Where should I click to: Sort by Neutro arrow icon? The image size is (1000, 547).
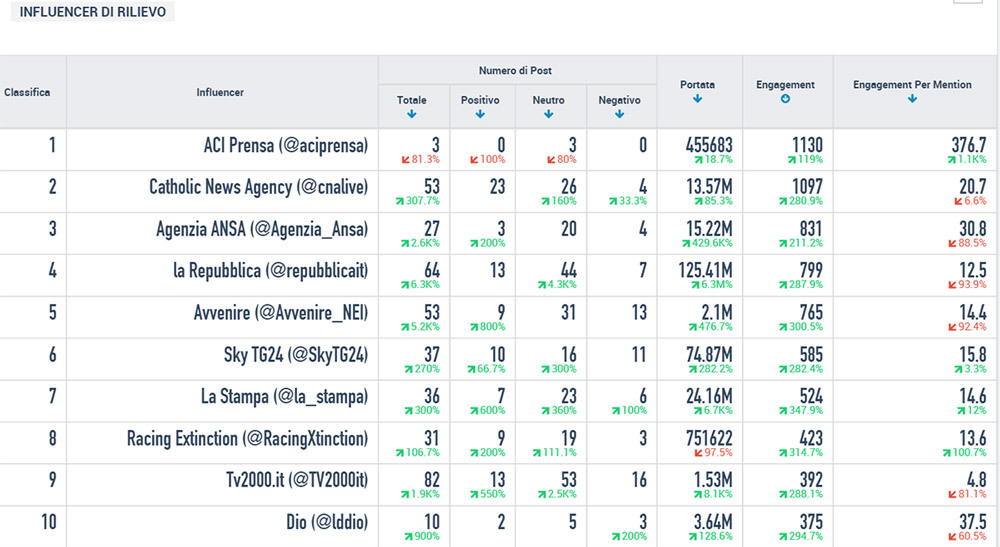548,114
